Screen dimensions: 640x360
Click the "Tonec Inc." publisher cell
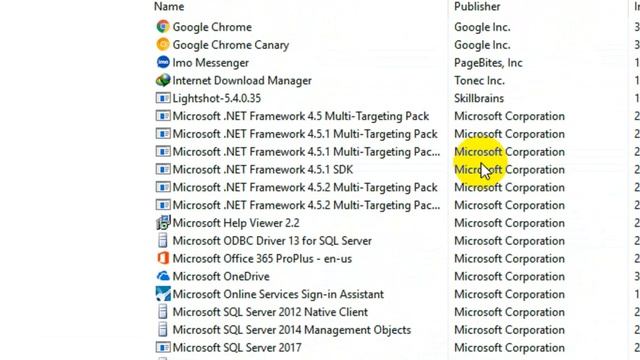point(479,80)
